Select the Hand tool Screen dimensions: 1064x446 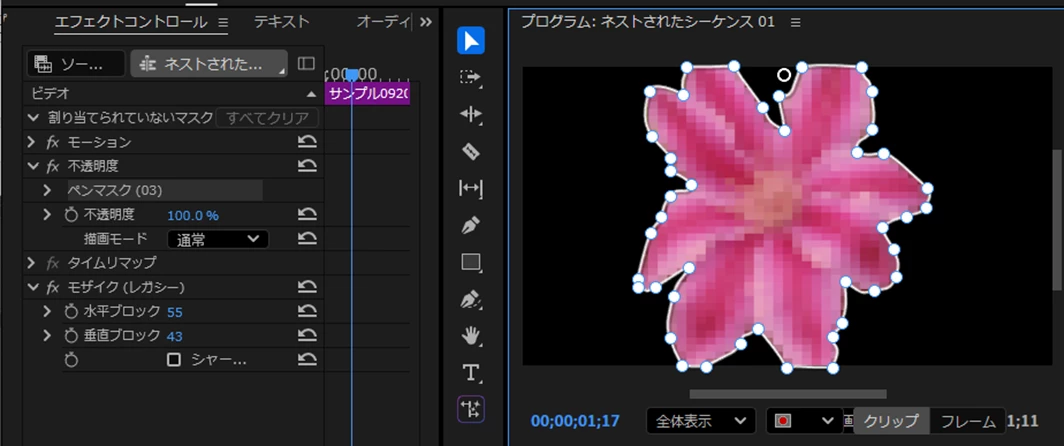coord(470,335)
